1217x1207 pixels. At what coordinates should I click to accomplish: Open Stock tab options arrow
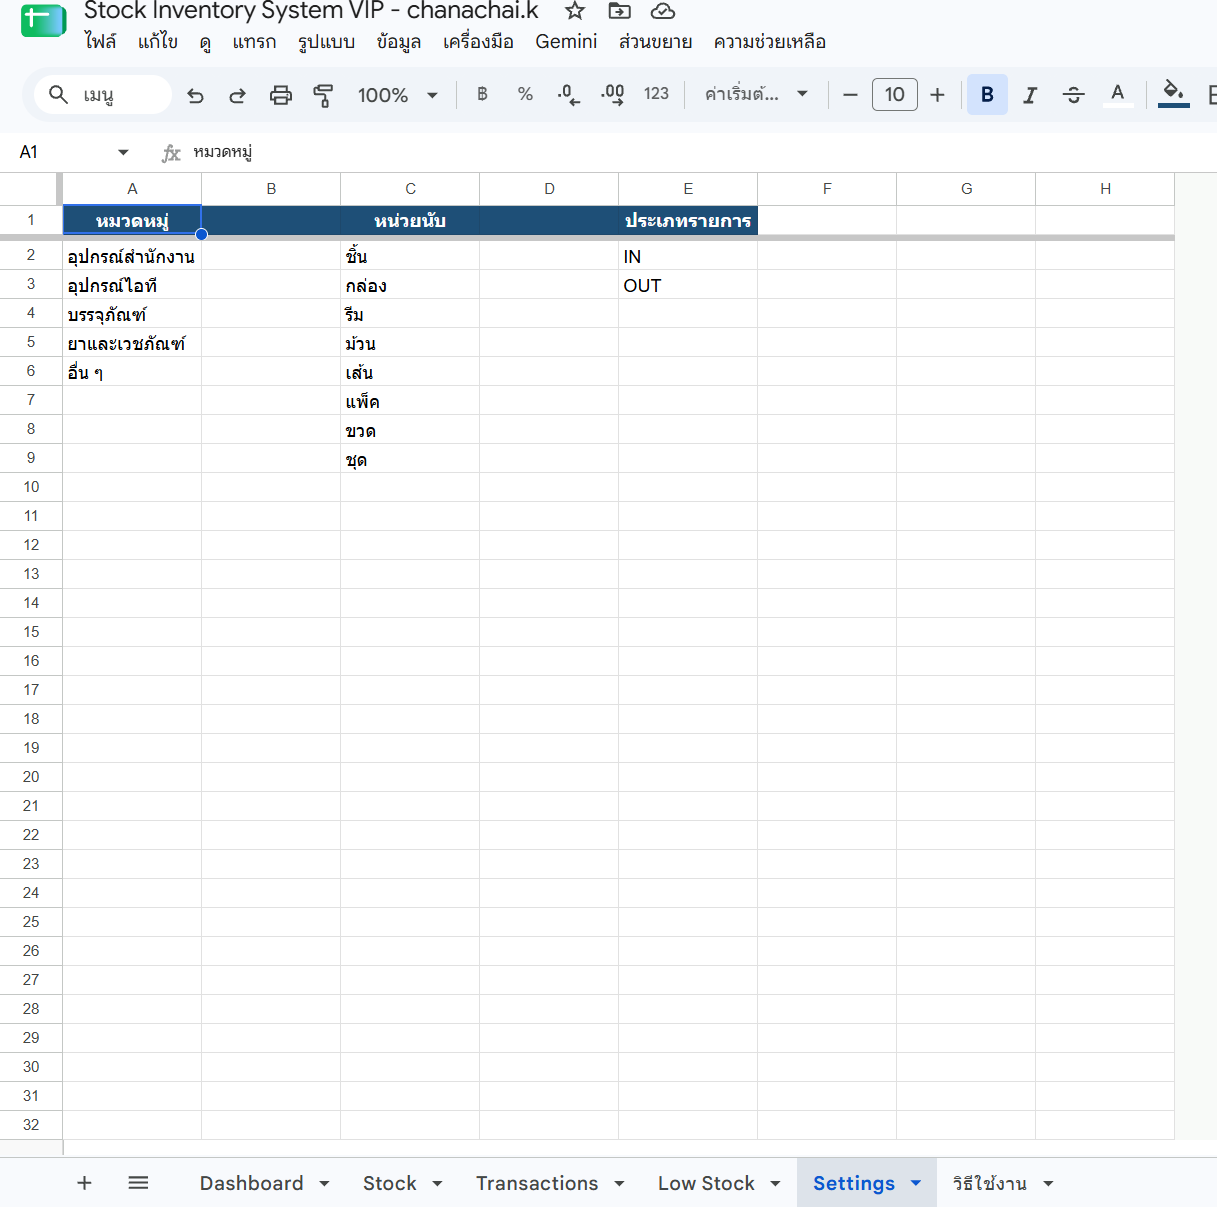click(x=437, y=1184)
